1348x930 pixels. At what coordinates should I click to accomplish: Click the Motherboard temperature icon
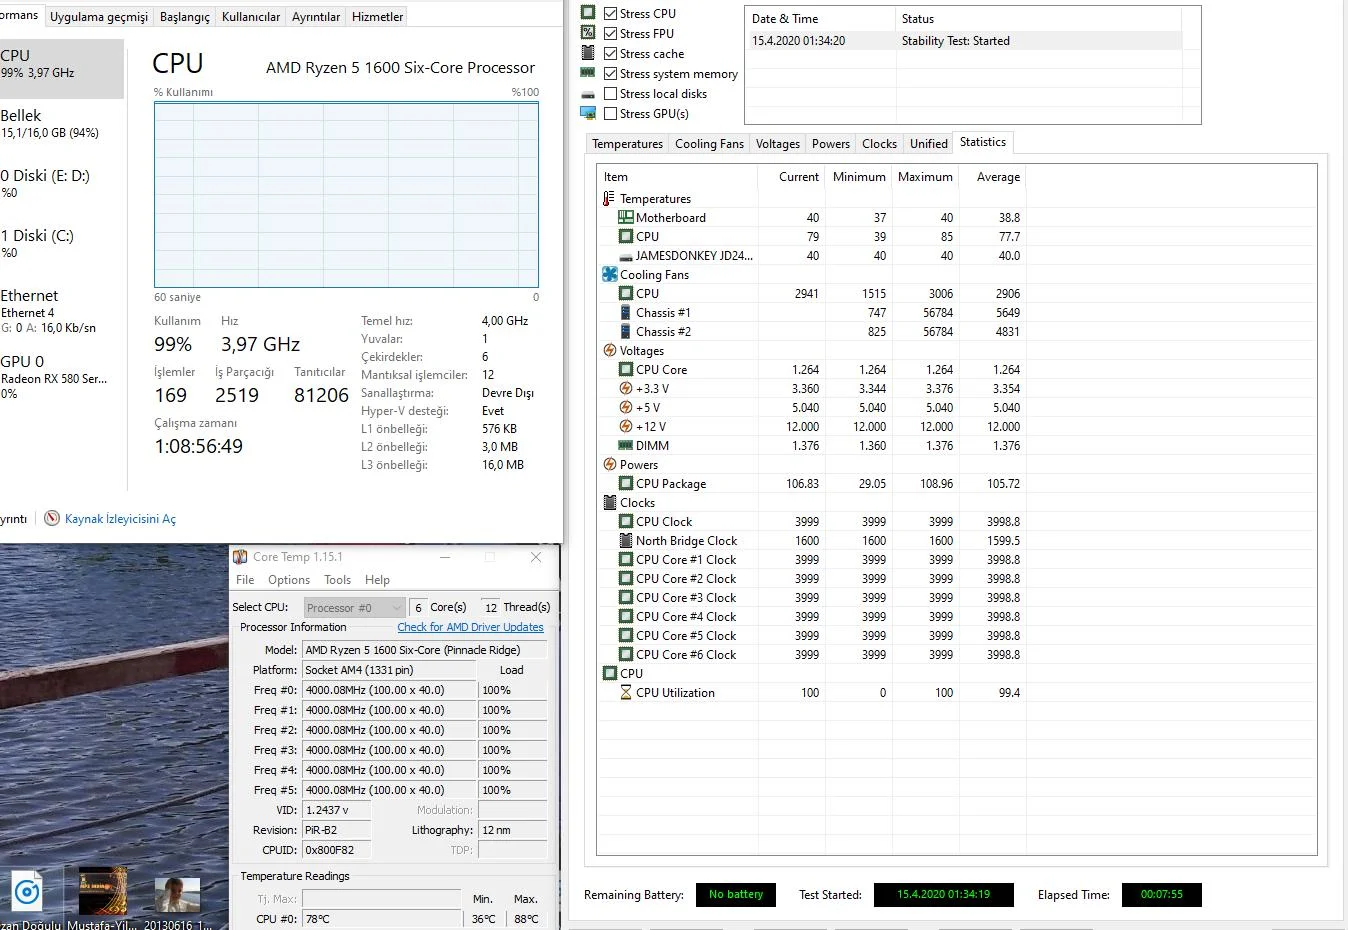pyautogui.click(x=625, y=218)
